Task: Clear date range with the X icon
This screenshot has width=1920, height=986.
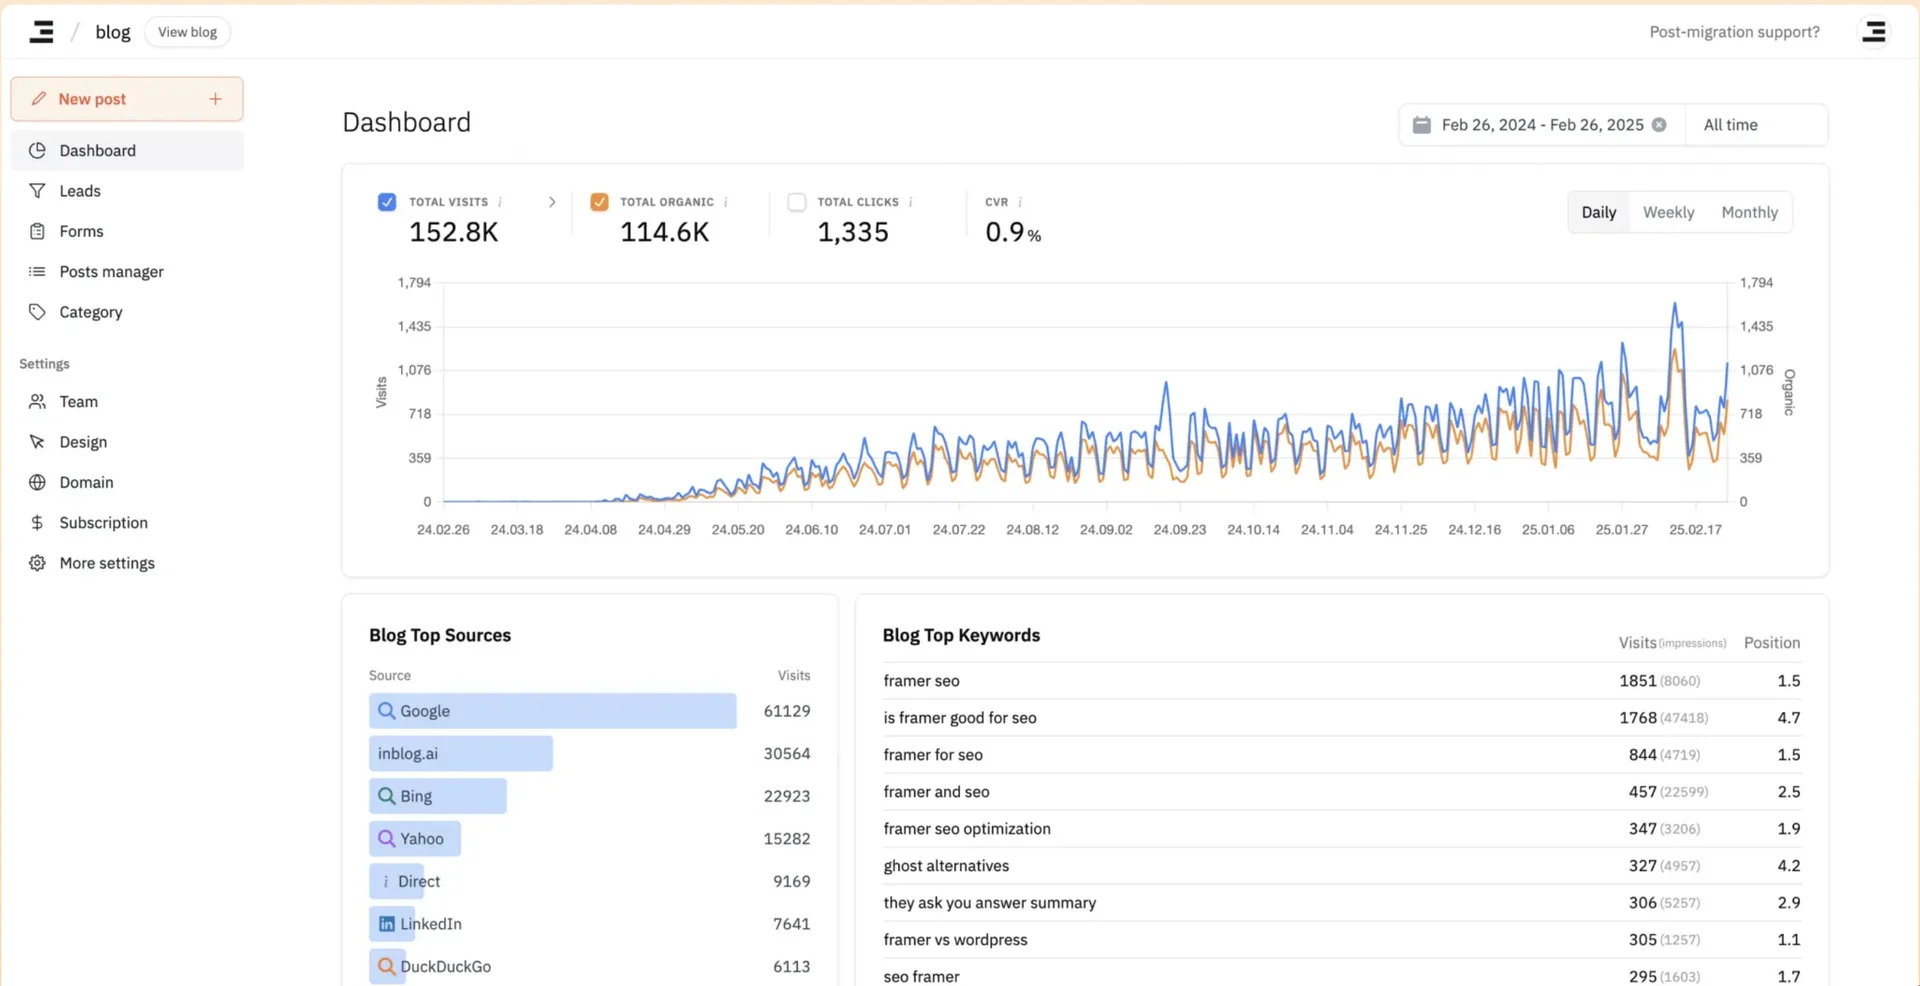Action: click(x=1661, y=124)
